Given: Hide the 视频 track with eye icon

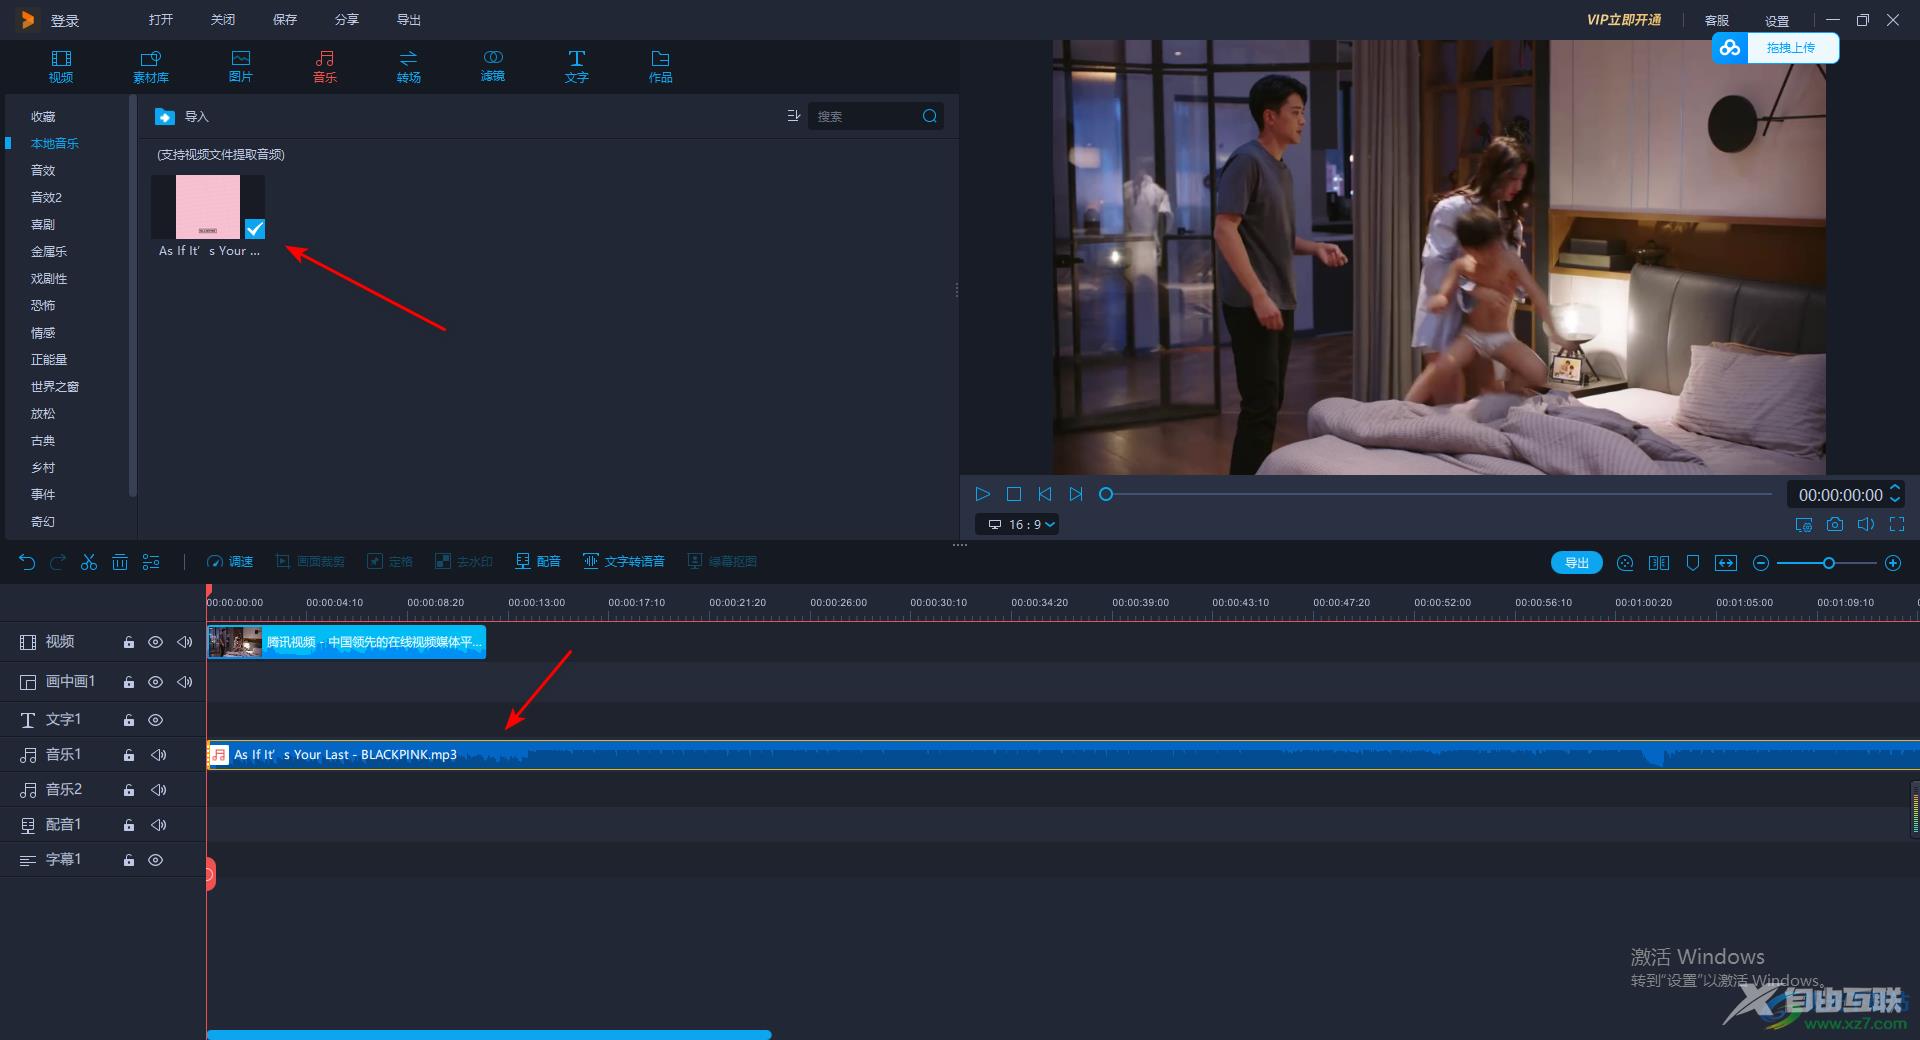Looking at the screenshot, I should pyautogui.click(x=156, y=643).
